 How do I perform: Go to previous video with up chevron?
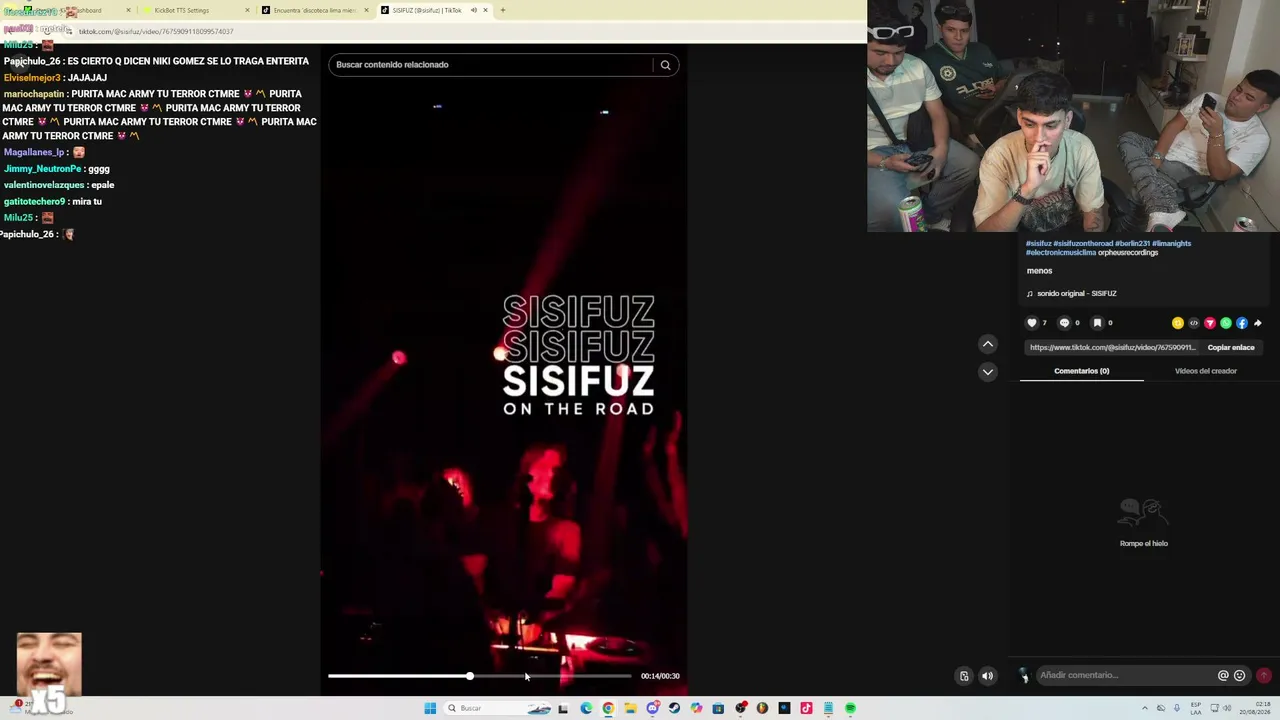[x=988, y=344]
